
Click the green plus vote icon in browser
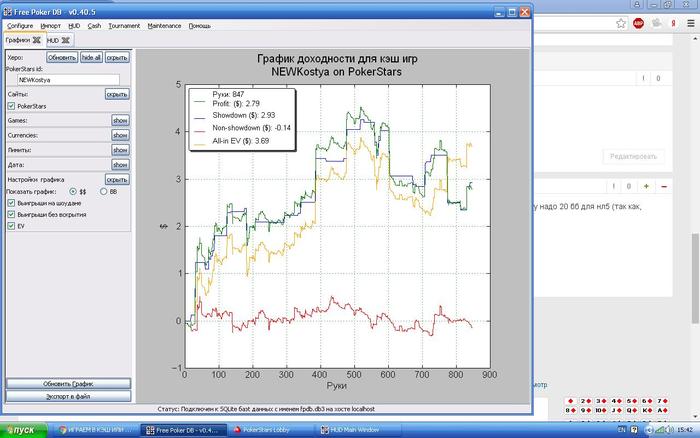point(646,186)
